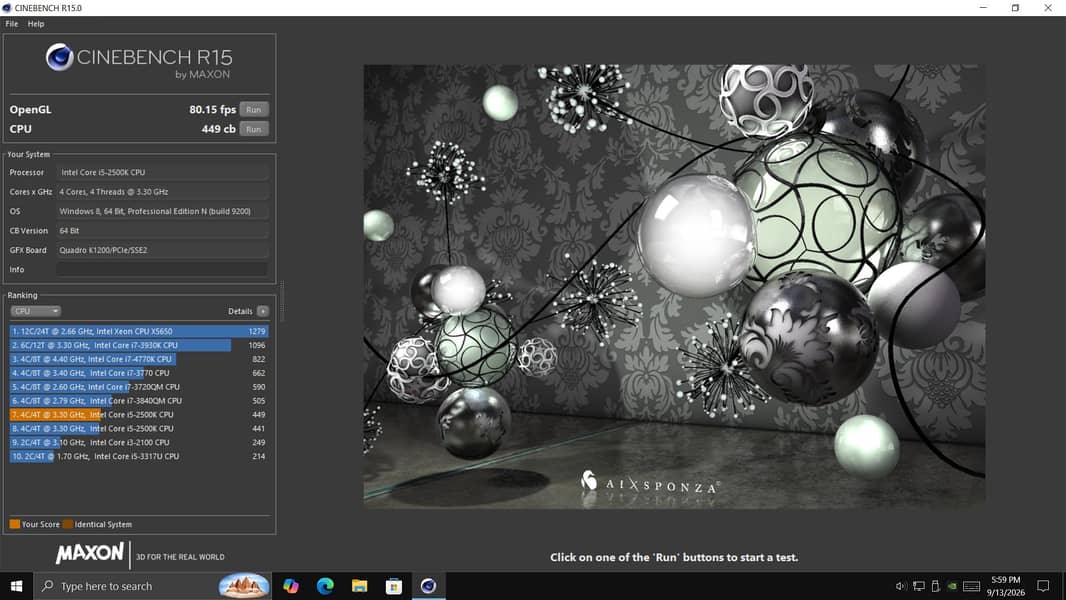Click the USB safely remove tray icon

(x=935, y=586)
